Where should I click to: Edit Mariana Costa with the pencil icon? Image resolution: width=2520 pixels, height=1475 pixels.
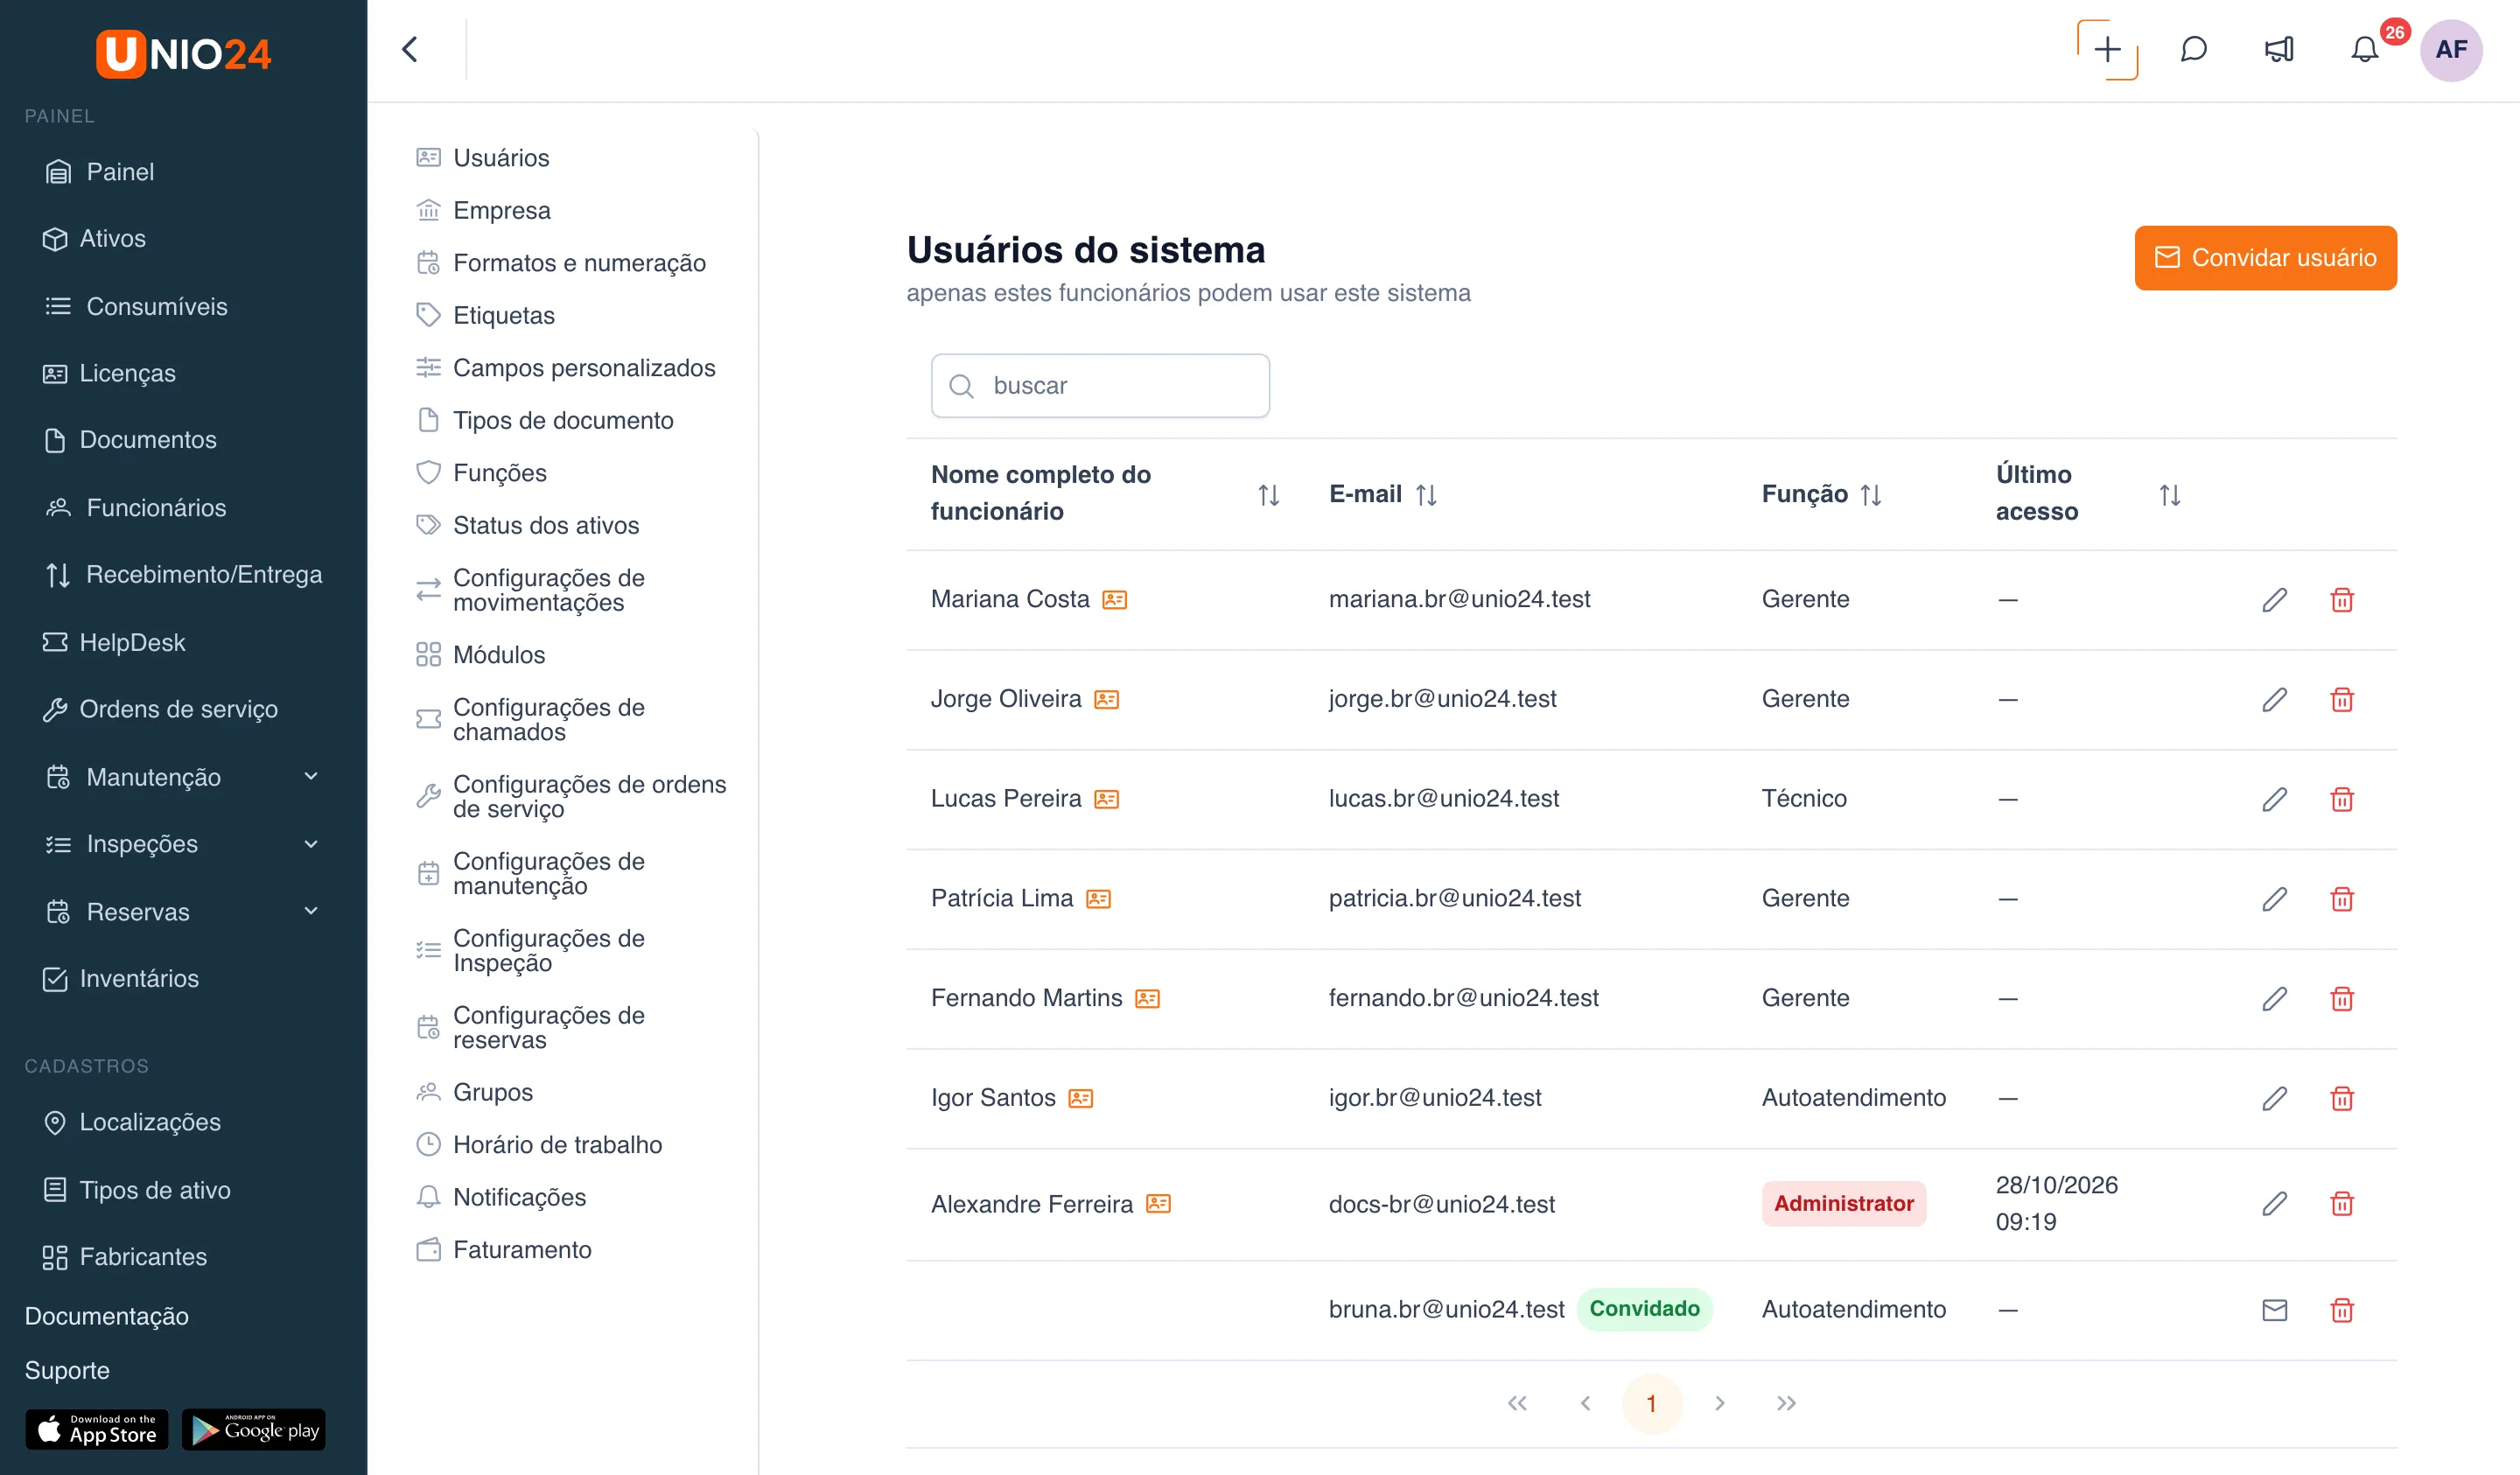(x=2274, y=599)
